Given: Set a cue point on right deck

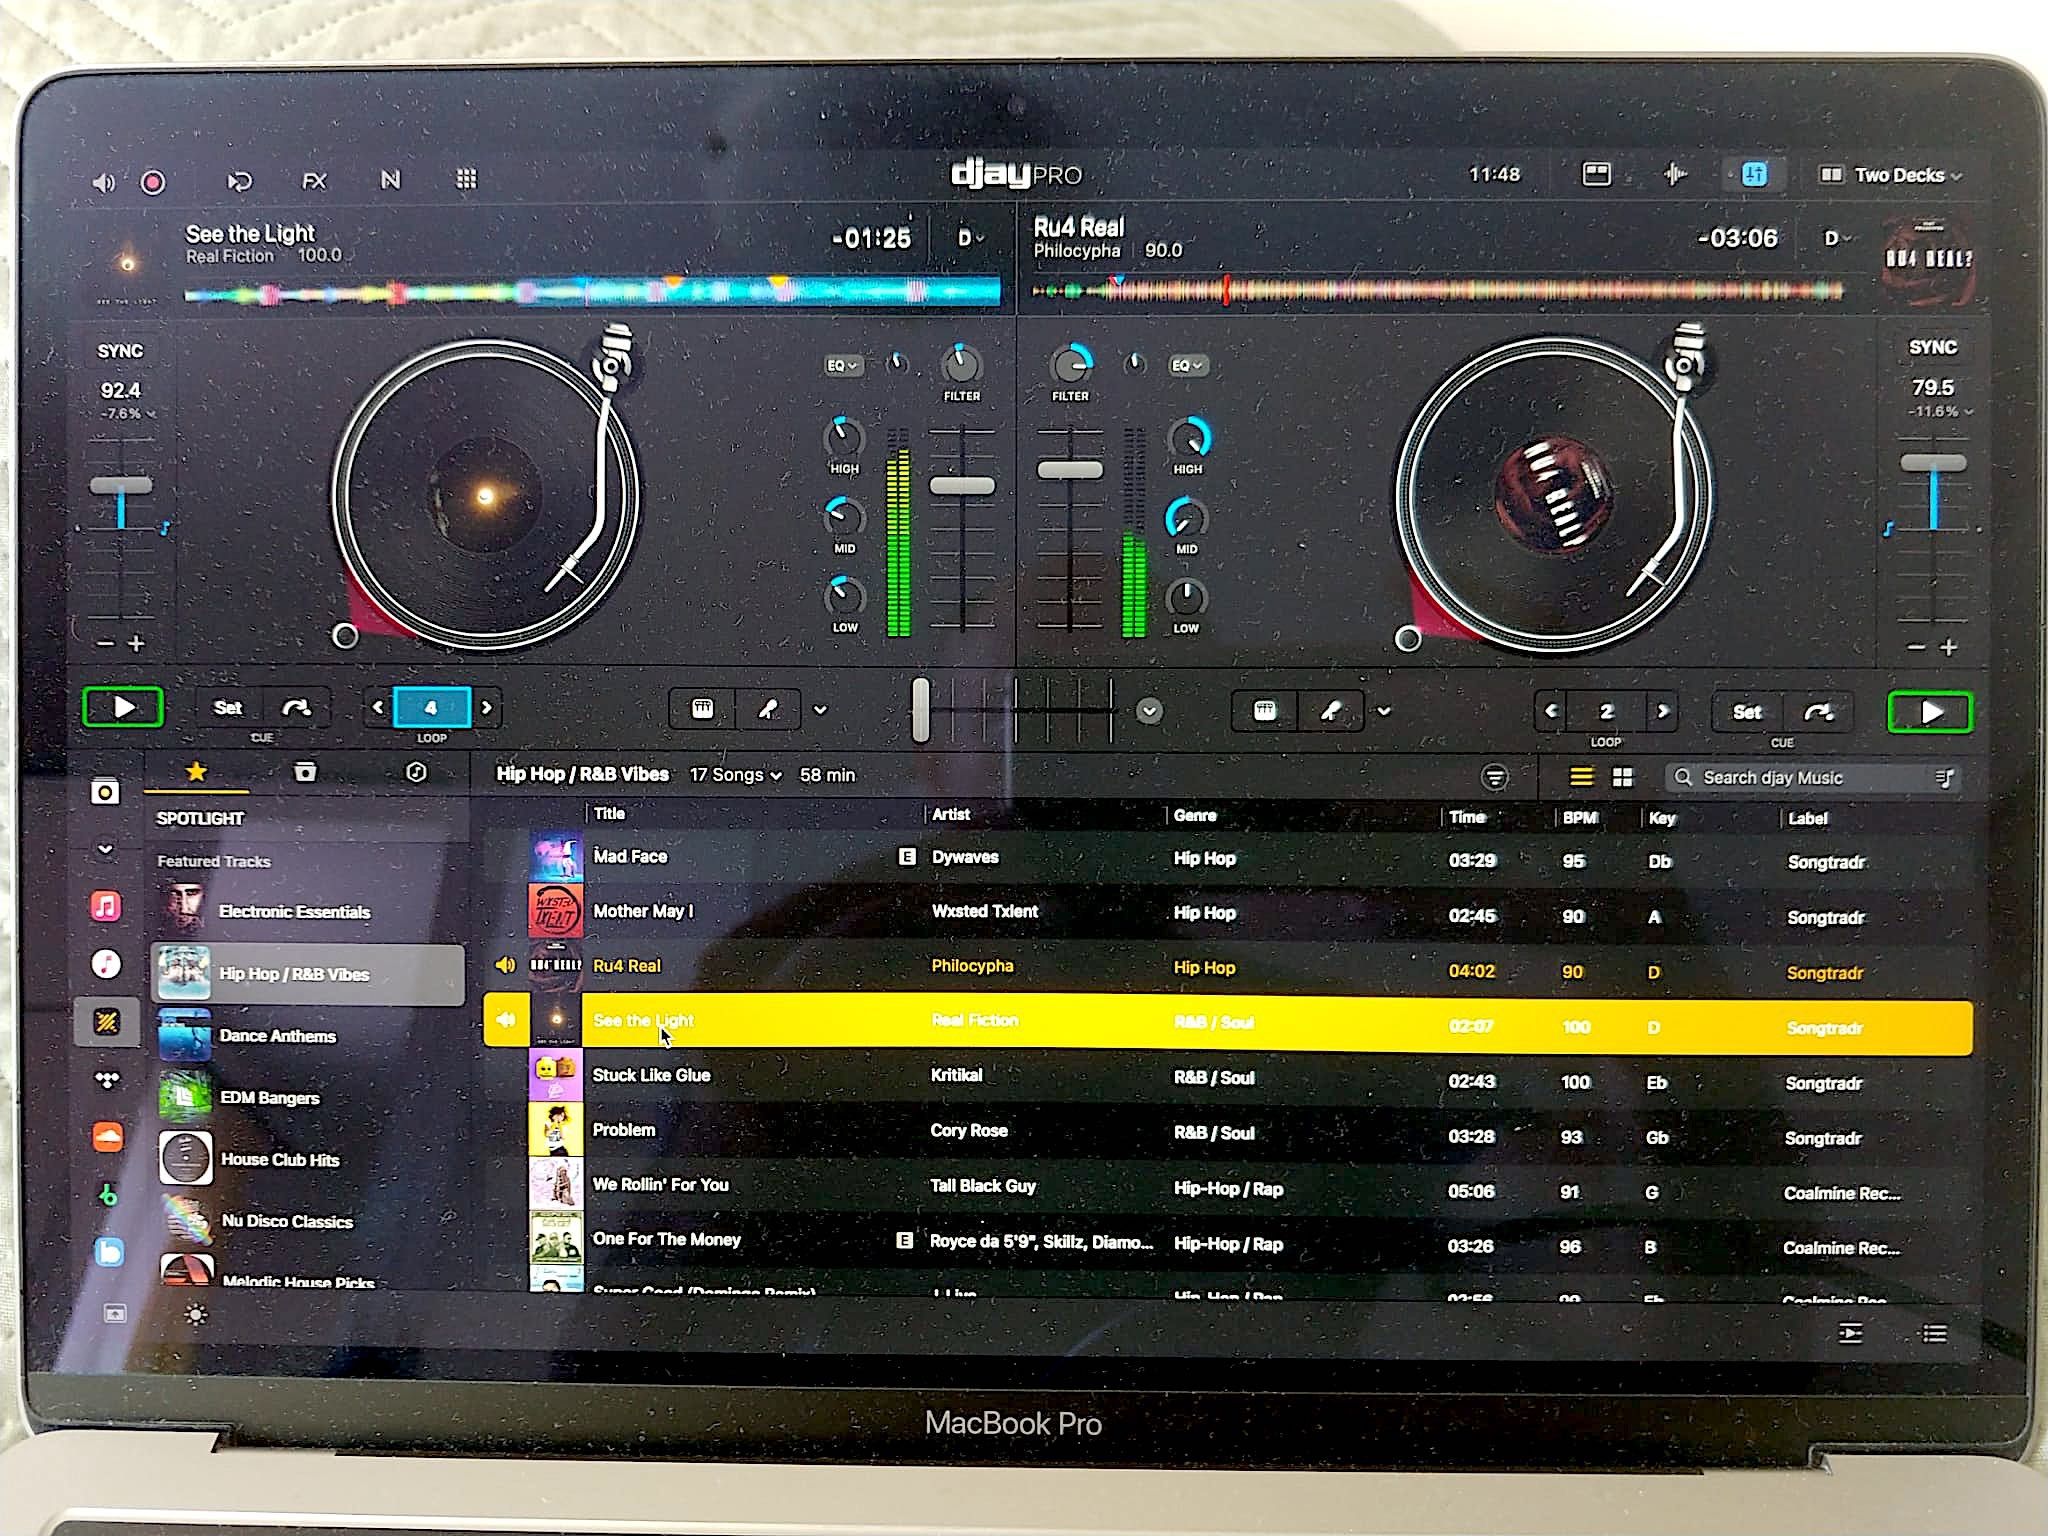Looking at the screenshot, I should (1746, 712).
